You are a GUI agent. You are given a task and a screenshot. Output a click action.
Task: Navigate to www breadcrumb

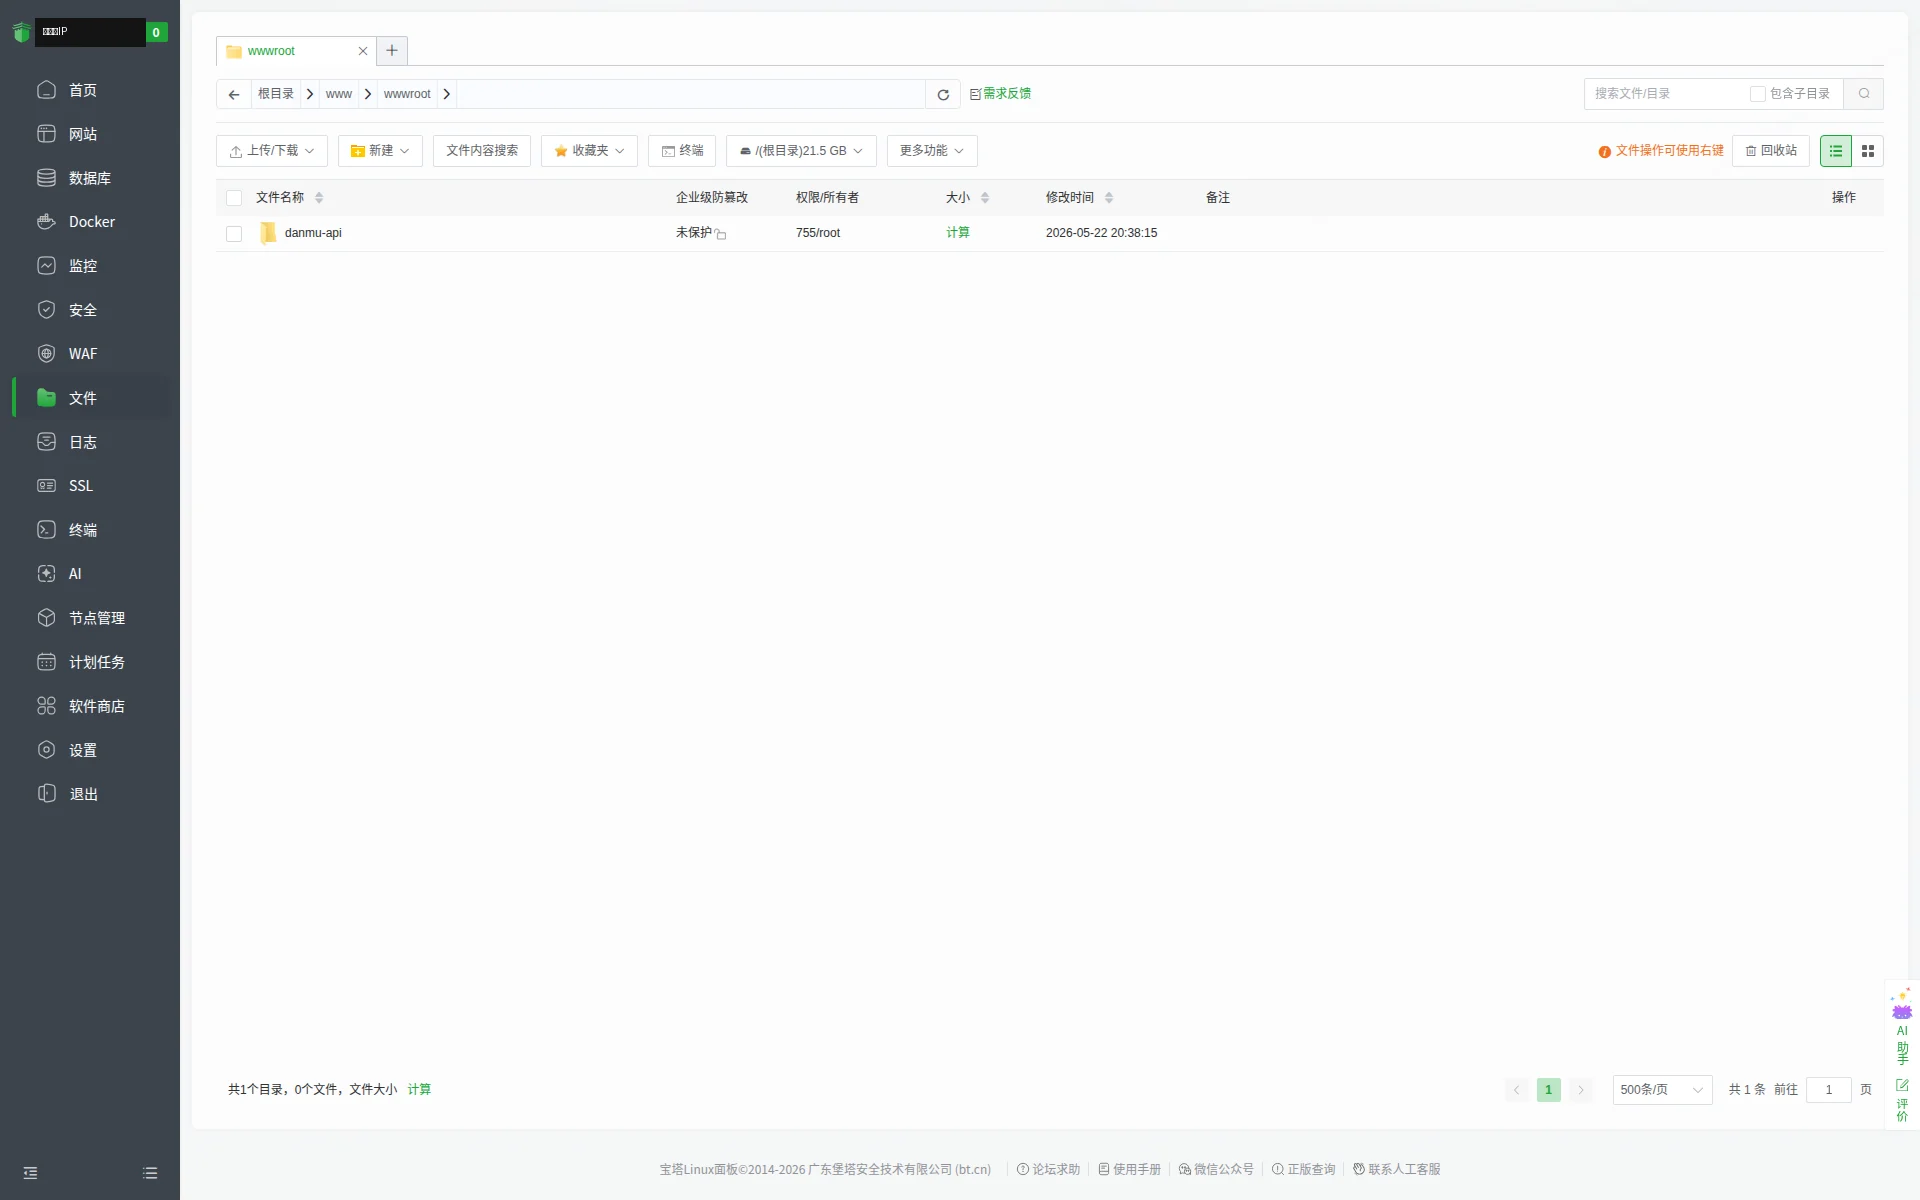click(x=339, y=94)
